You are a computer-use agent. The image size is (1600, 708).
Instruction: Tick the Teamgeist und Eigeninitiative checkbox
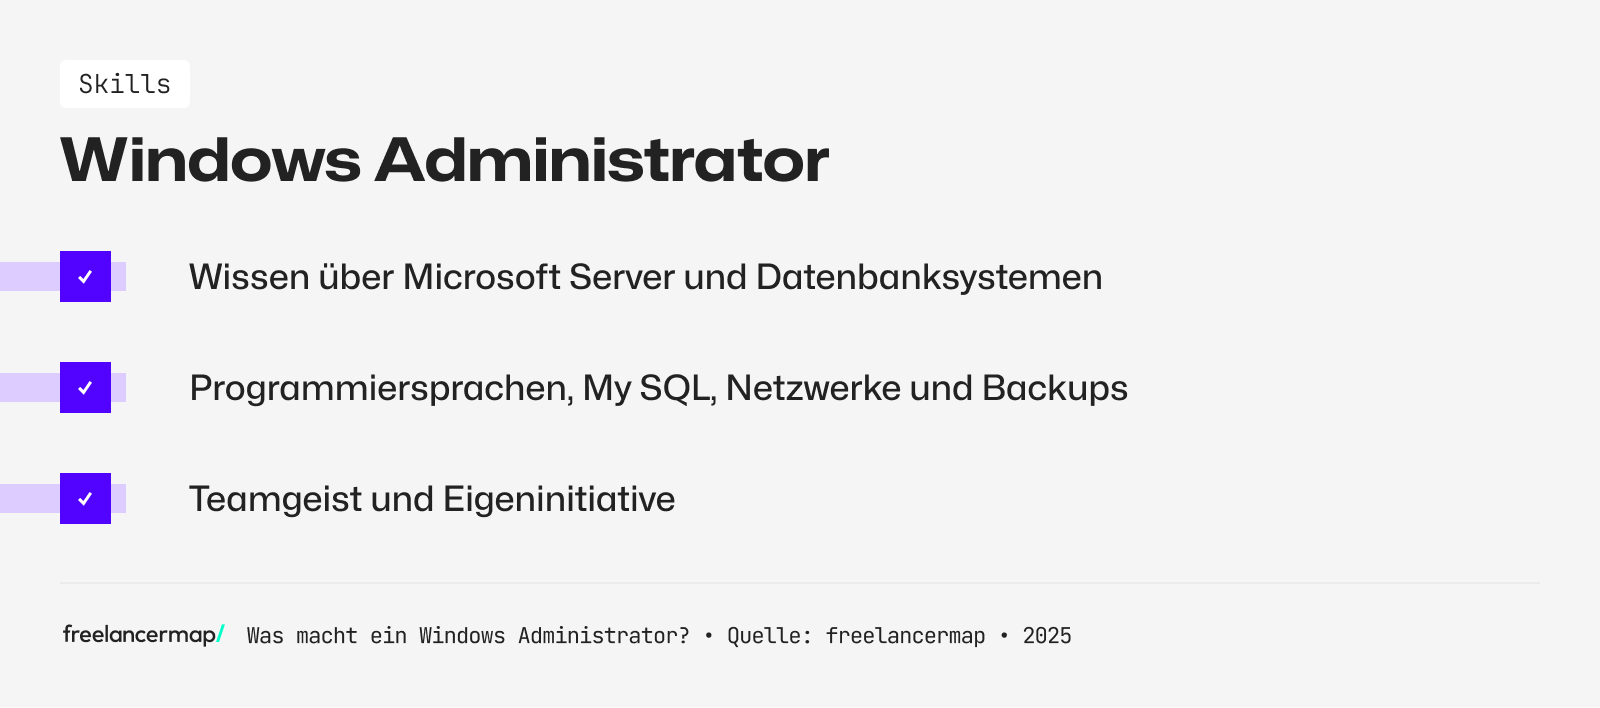click(85, 499)
